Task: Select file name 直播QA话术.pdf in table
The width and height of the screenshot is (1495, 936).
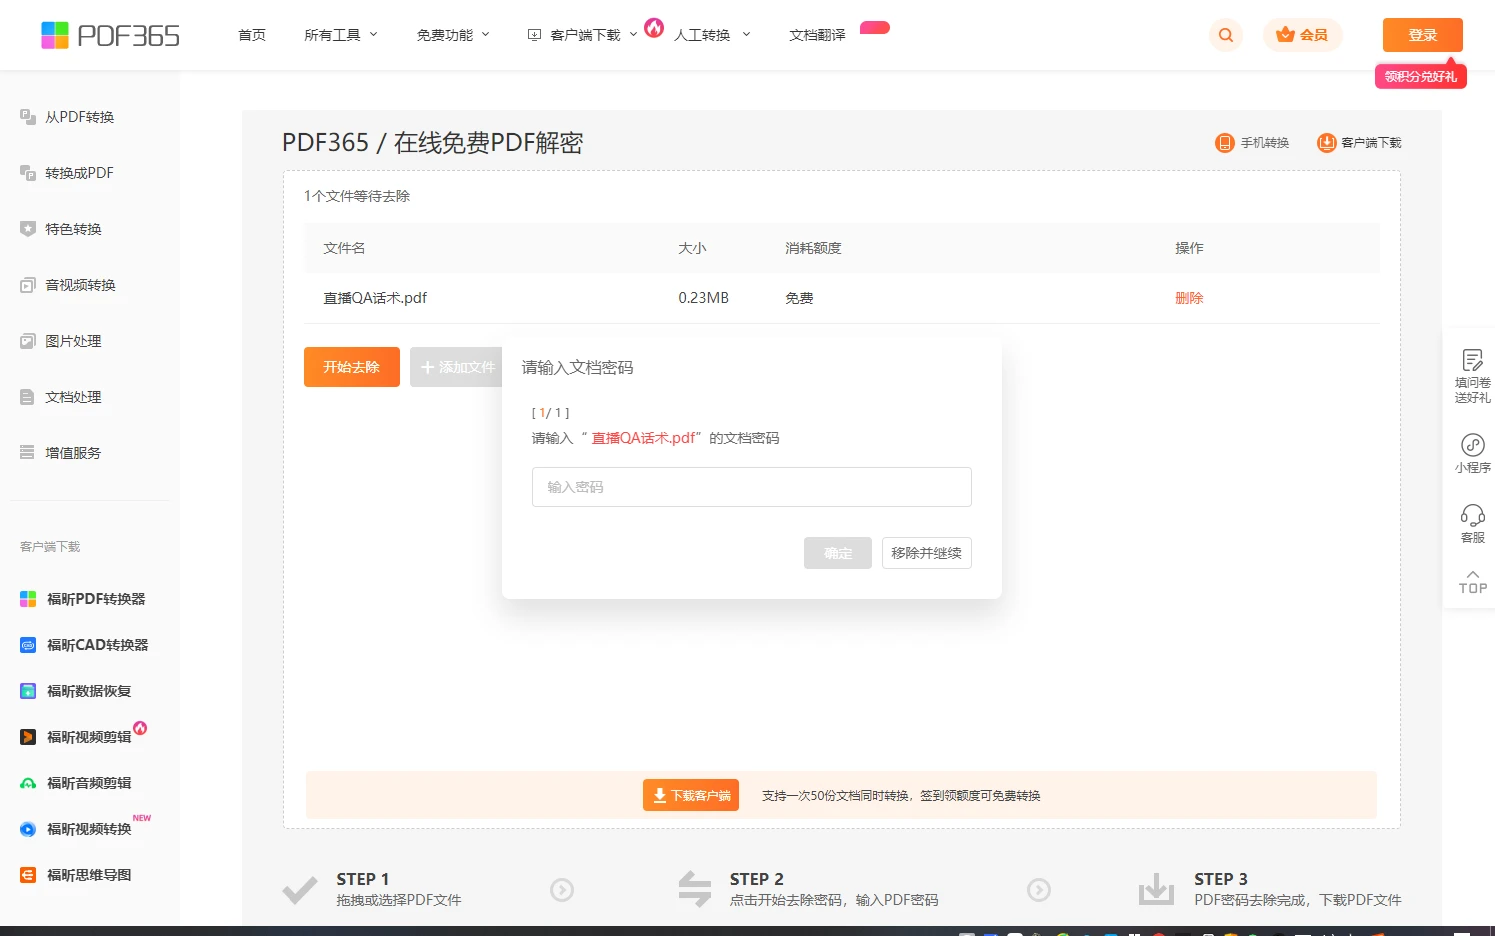Action: [375, 298]
